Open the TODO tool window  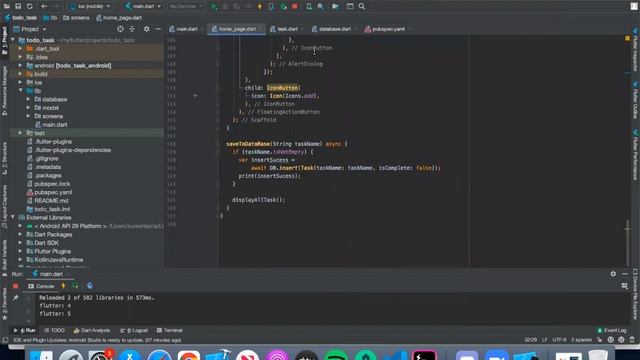tap(54, 330)
